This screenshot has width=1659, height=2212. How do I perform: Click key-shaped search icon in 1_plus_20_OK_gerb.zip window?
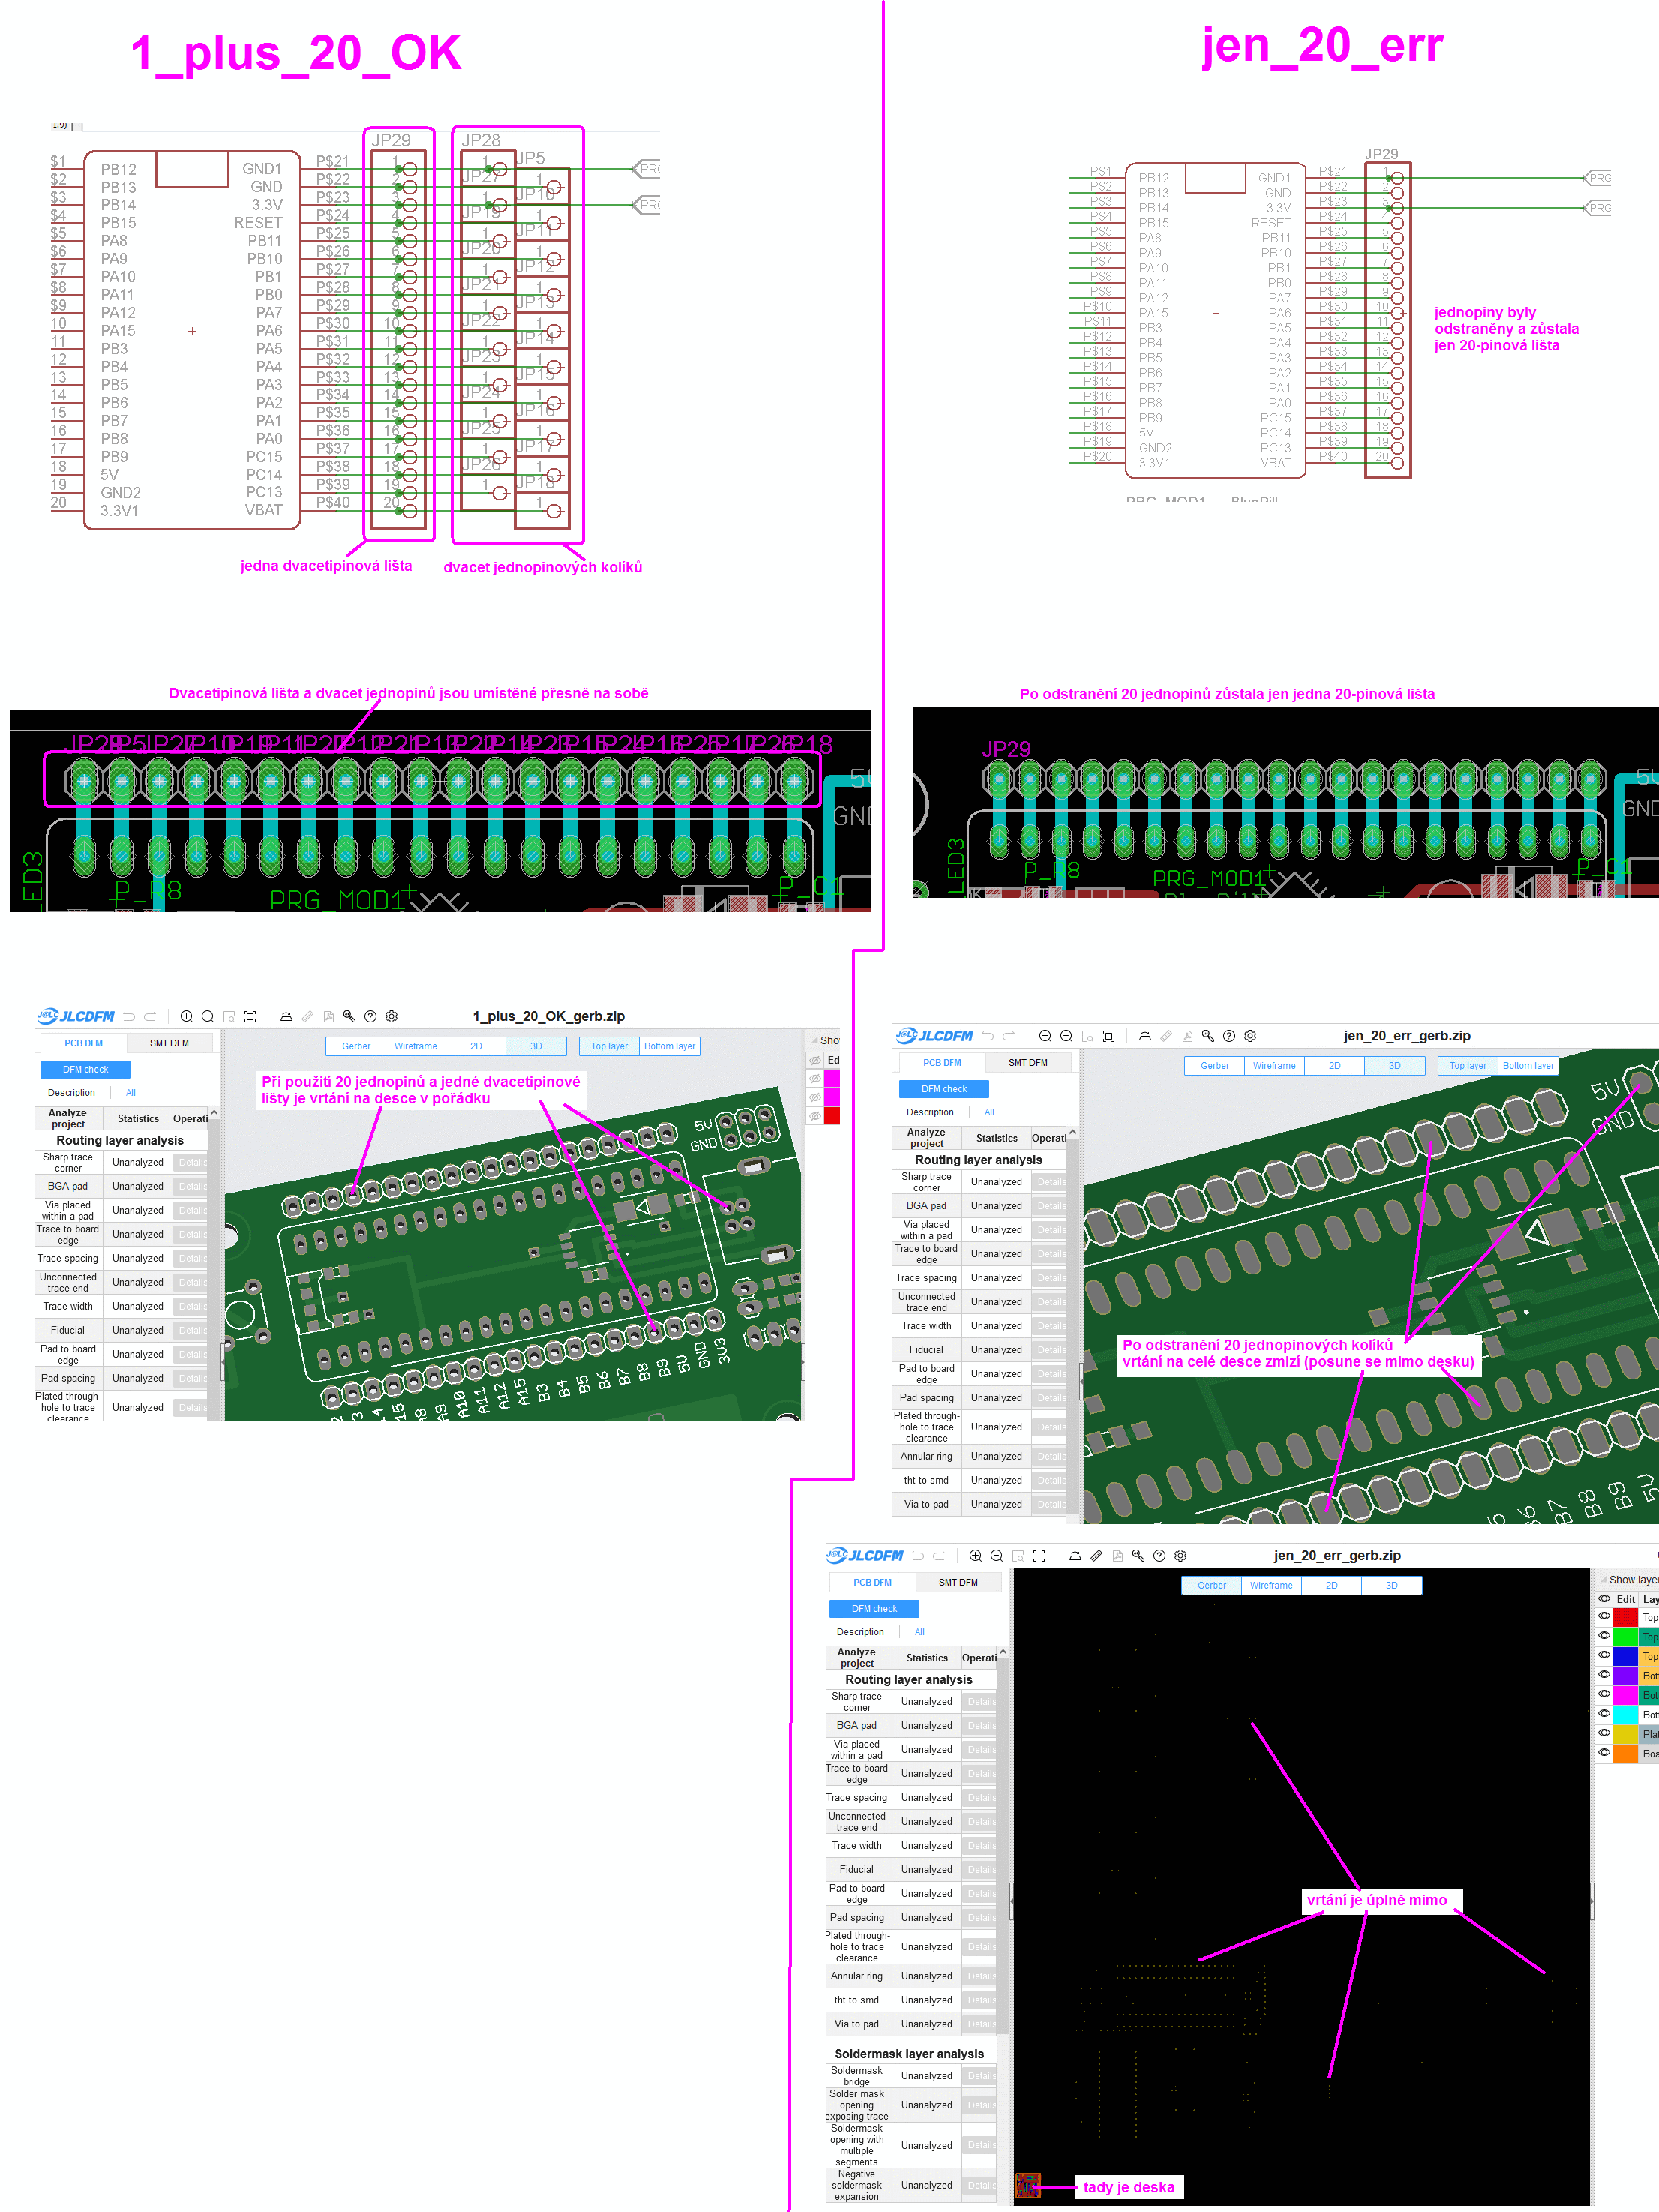(349, 1016)
